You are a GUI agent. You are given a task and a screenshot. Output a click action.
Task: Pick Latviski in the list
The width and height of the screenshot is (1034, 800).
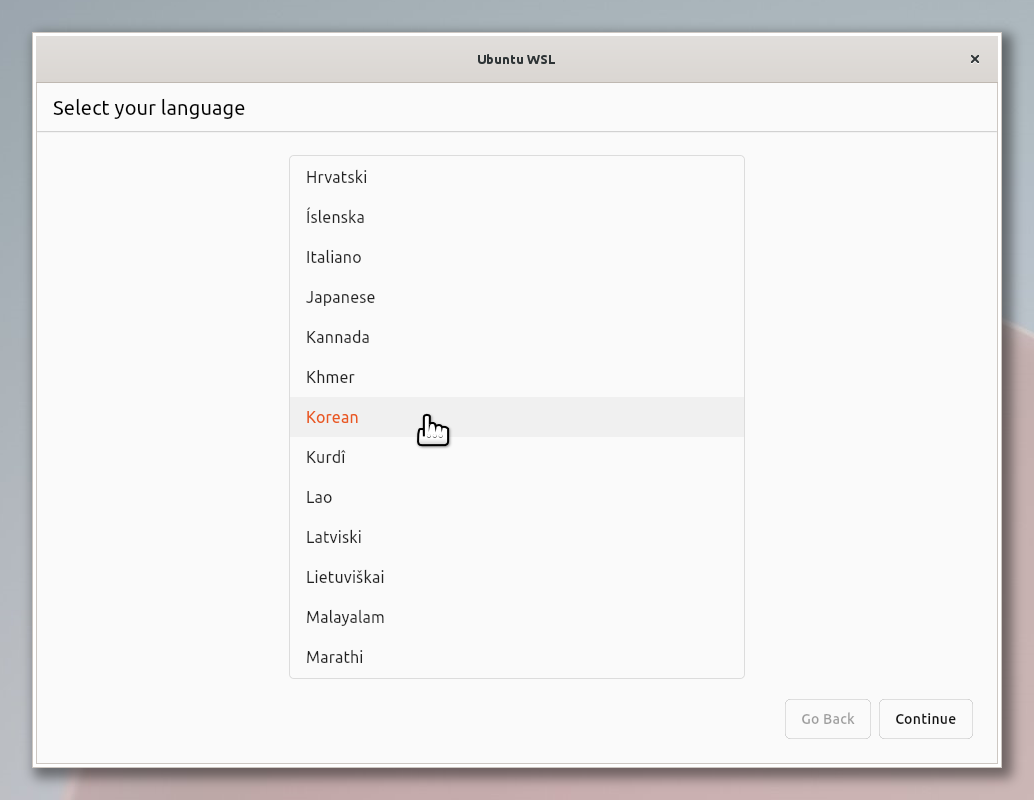pos(517,537)
